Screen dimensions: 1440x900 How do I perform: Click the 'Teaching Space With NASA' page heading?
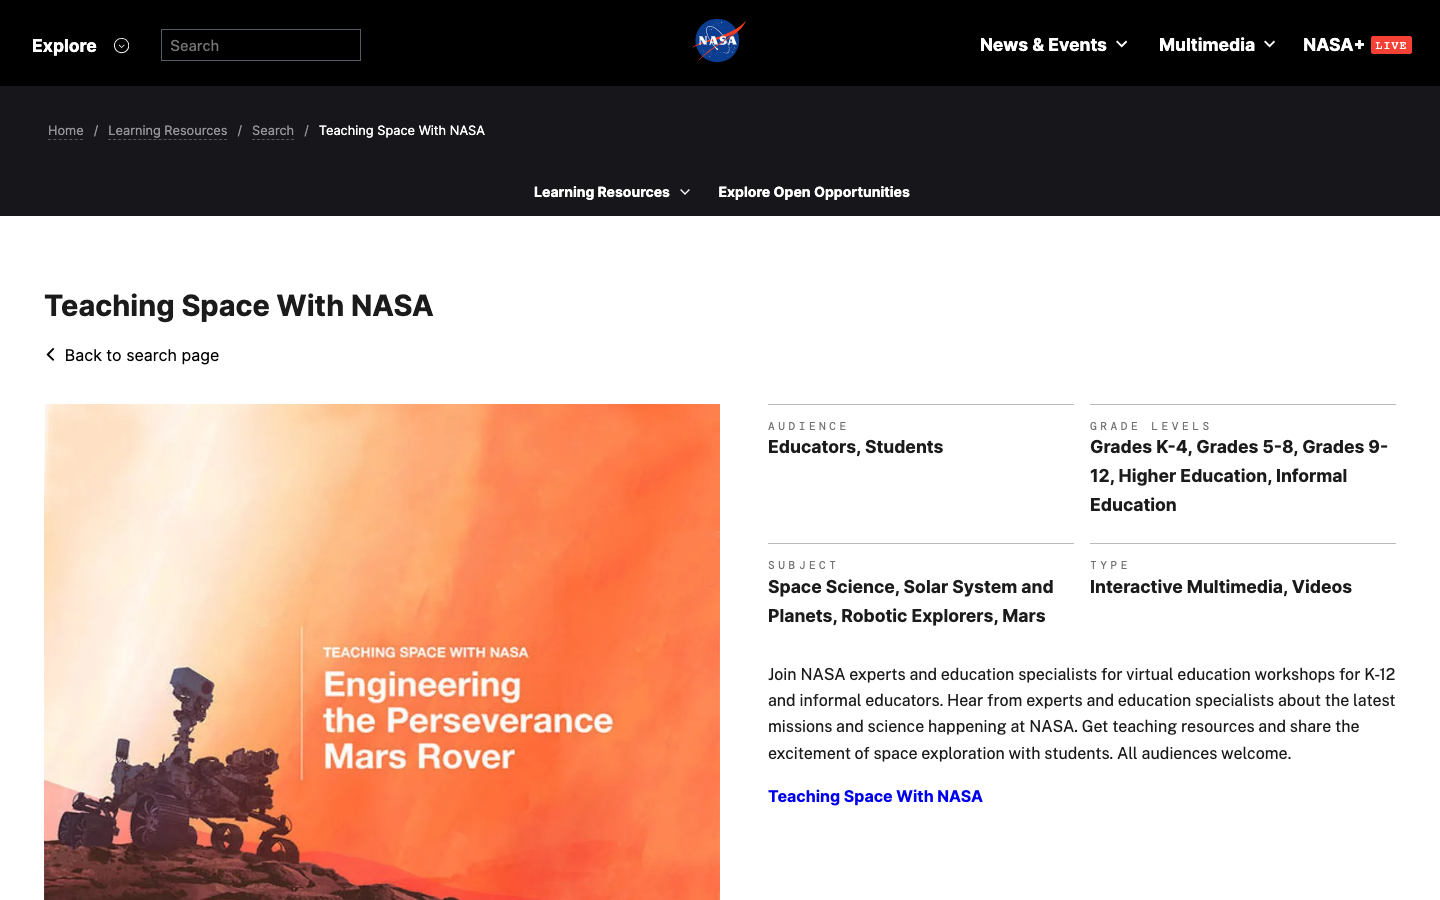(x=239, y=305)
